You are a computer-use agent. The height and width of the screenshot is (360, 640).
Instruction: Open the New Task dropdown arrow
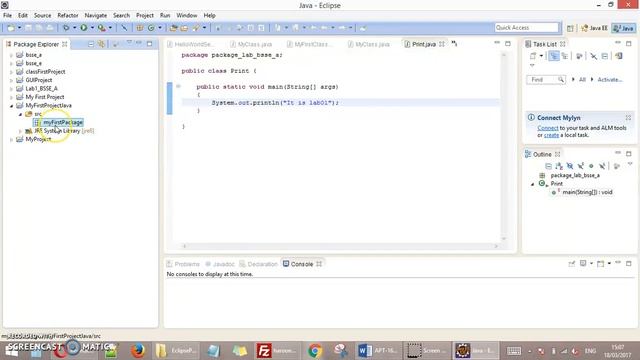541,56
